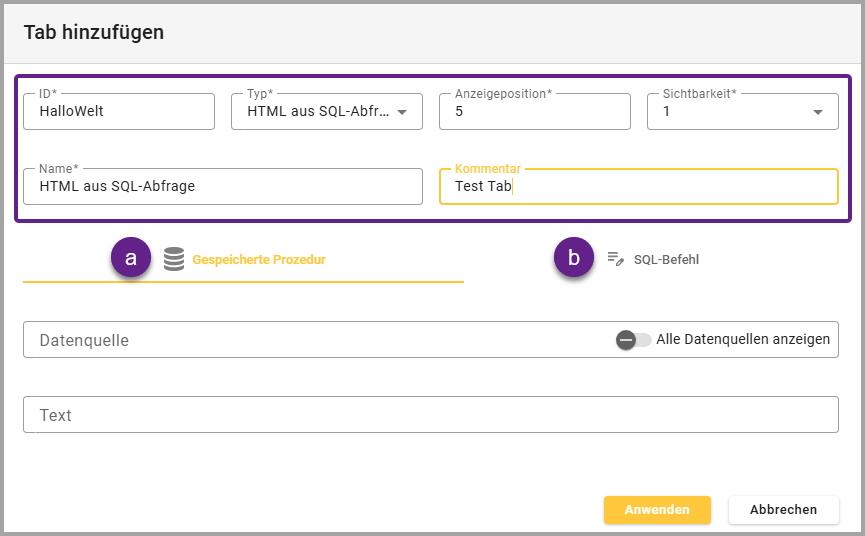Focus the empty Text input field
The height and width of the screenshot is (536, 865).
pos(430,415)
